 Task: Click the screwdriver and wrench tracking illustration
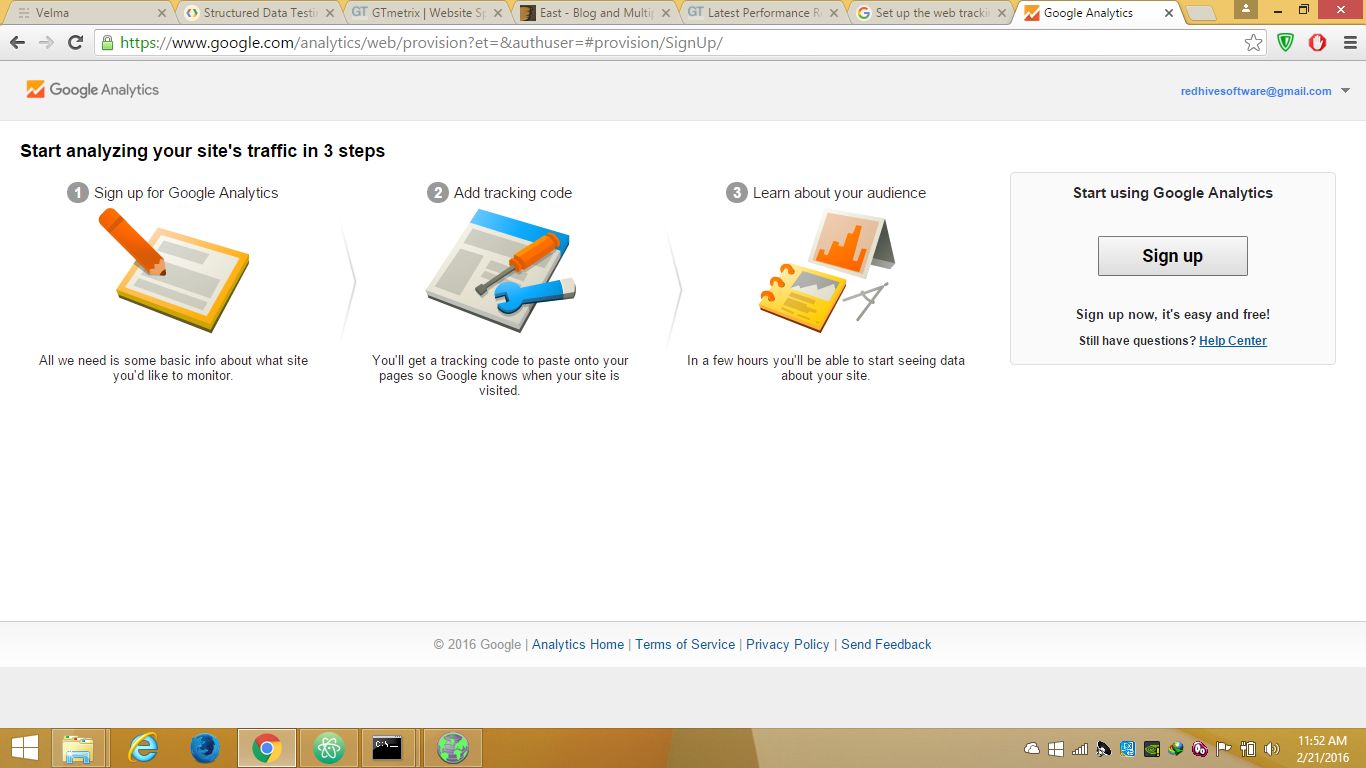(x=501, y=271)
